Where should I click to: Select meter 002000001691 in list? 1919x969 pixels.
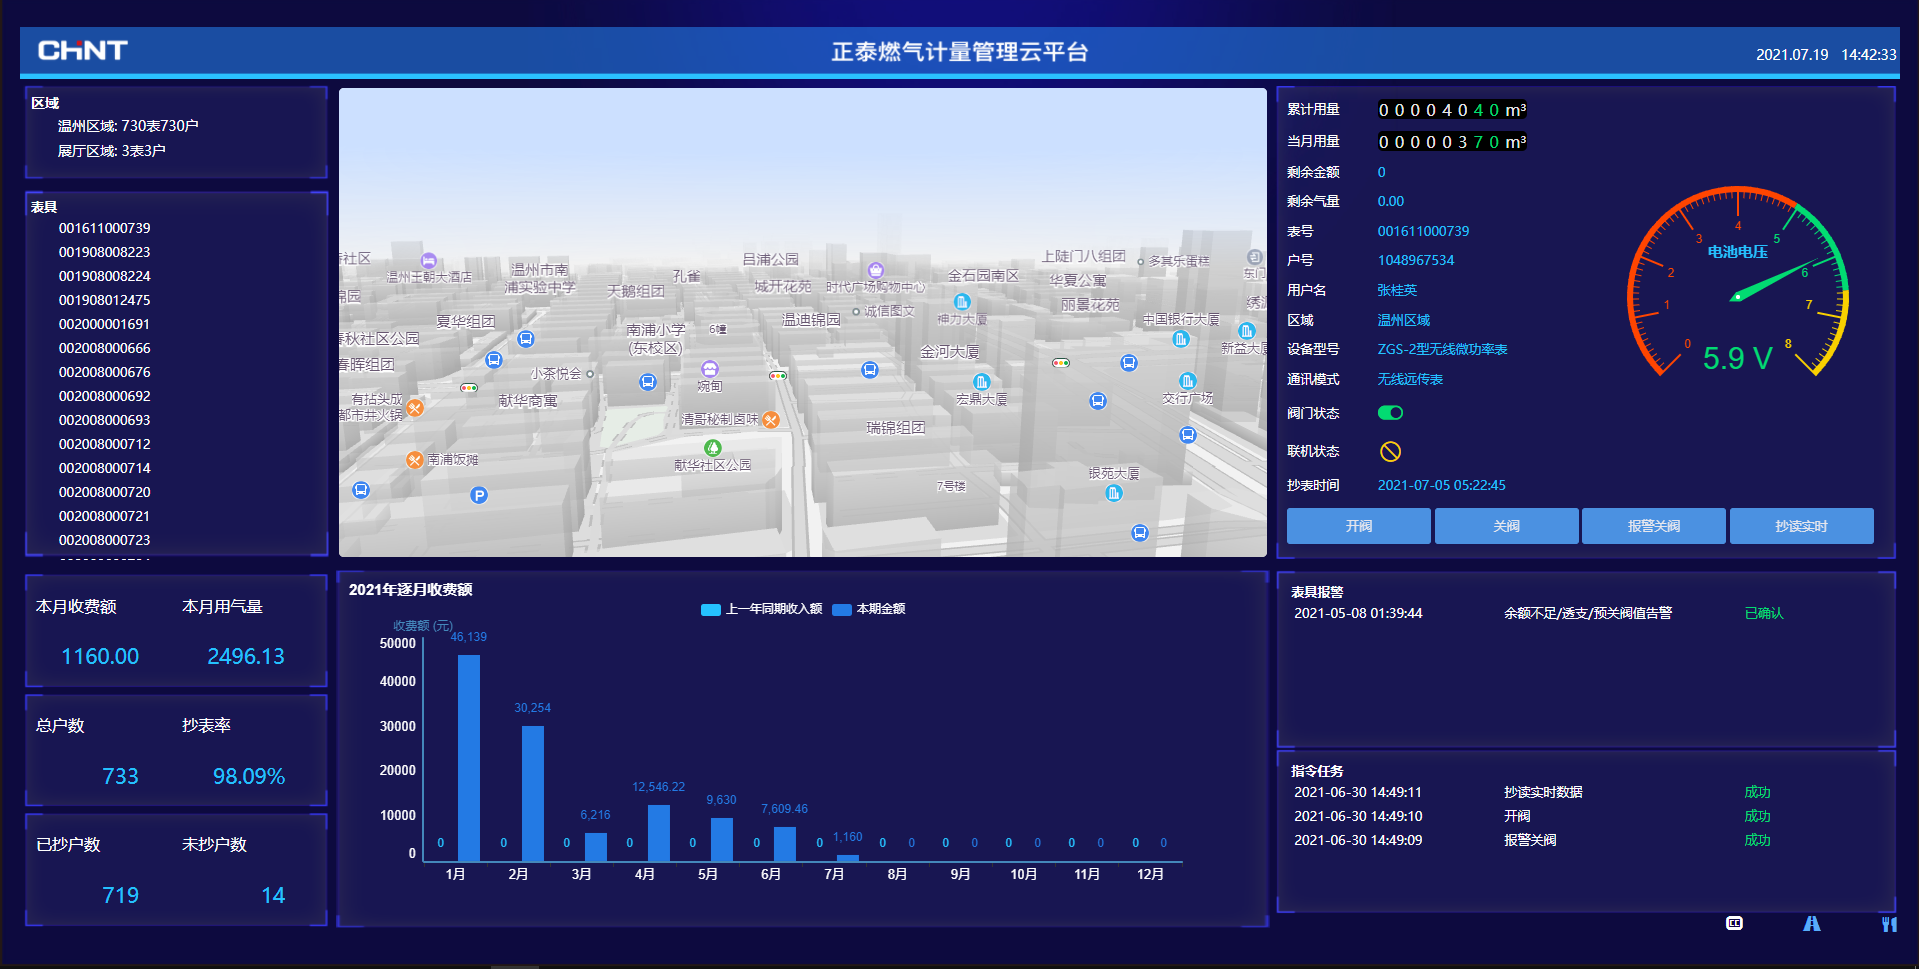104,324
